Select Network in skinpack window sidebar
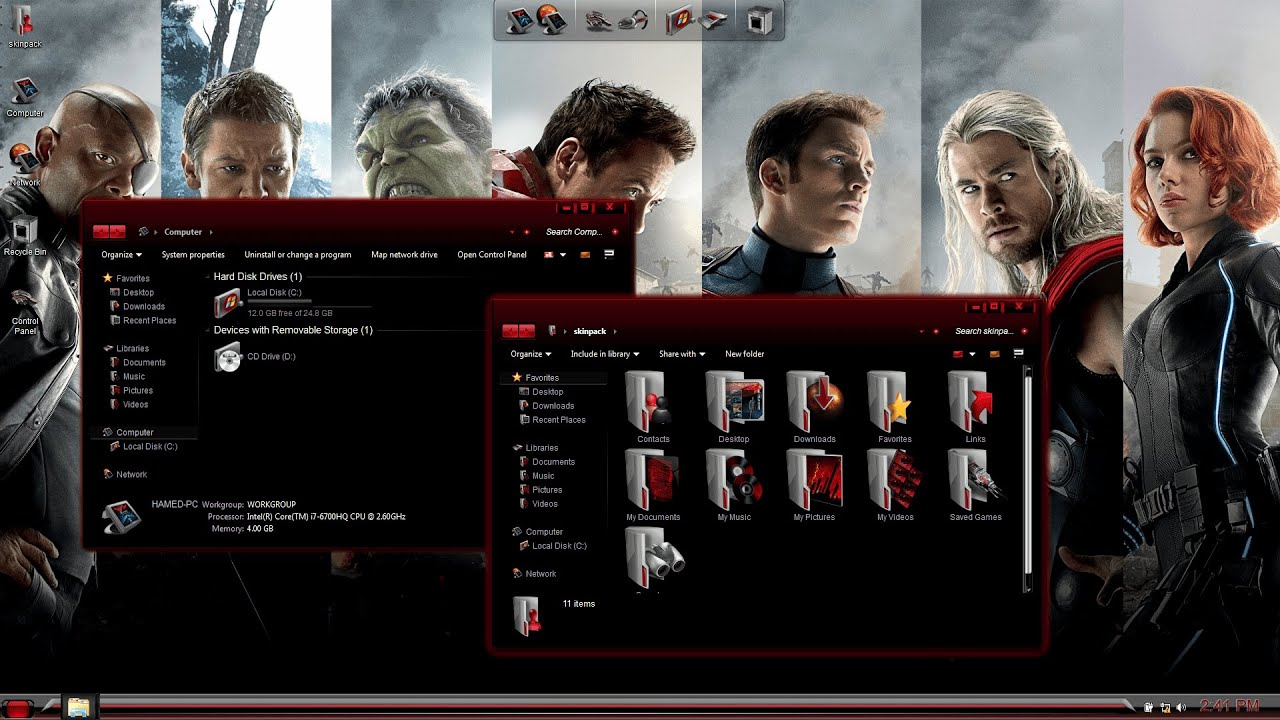This screenshot has height=720, width=1280. click(x=534, y=573)
